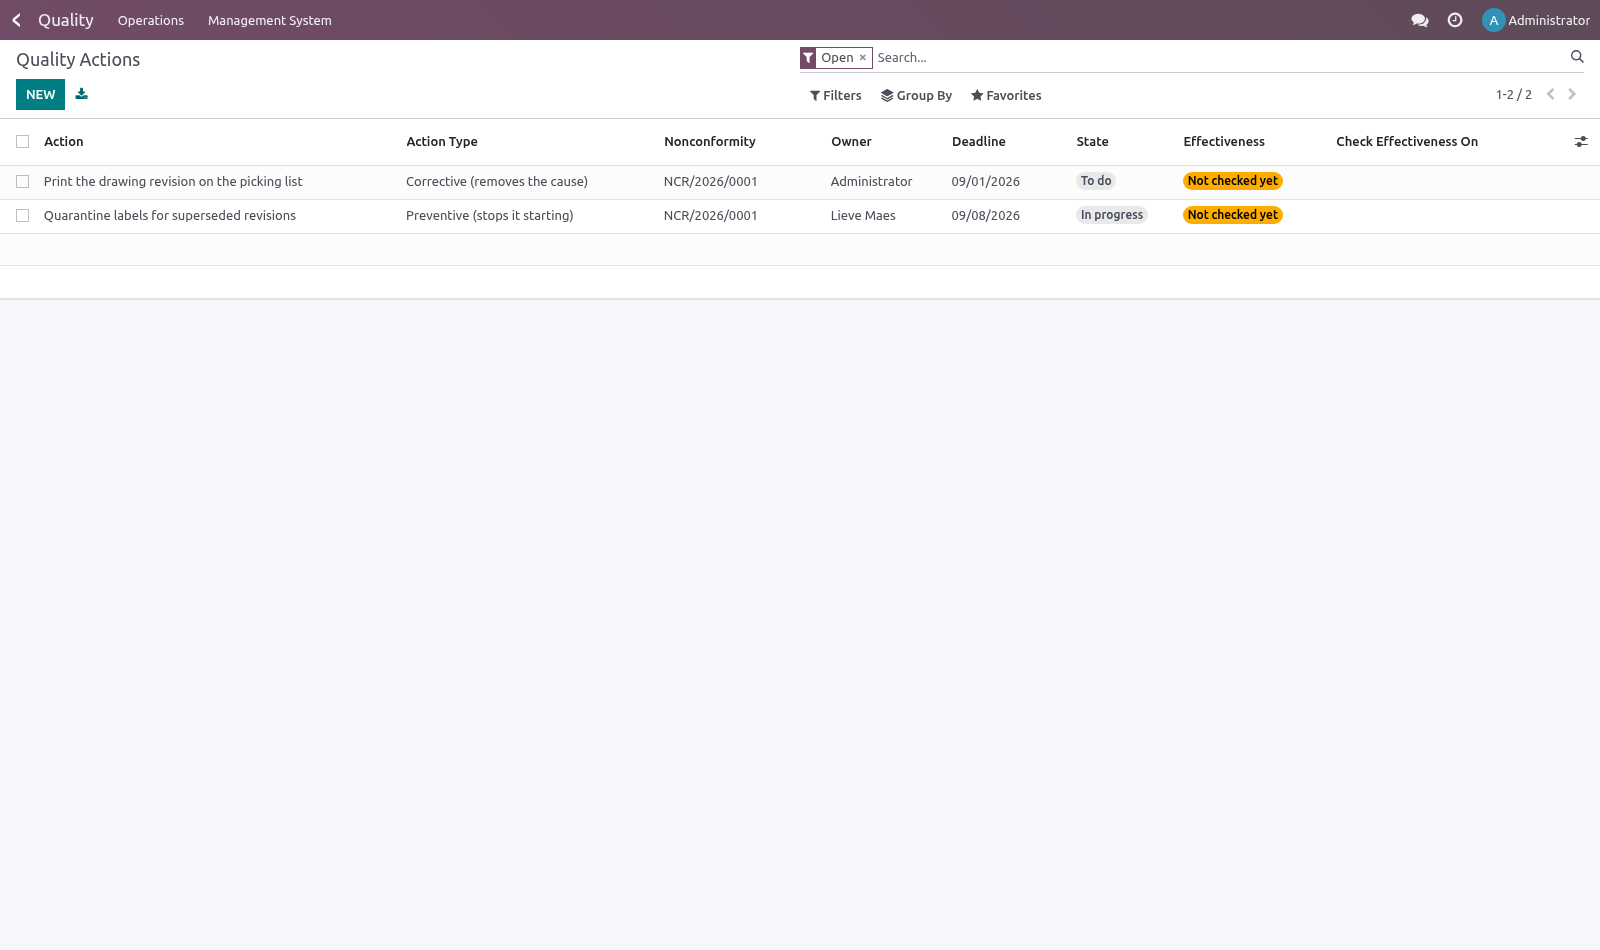Sort by Deadline column header
The width and height of the screenshot is (1600, 950).
coord(978,142)
